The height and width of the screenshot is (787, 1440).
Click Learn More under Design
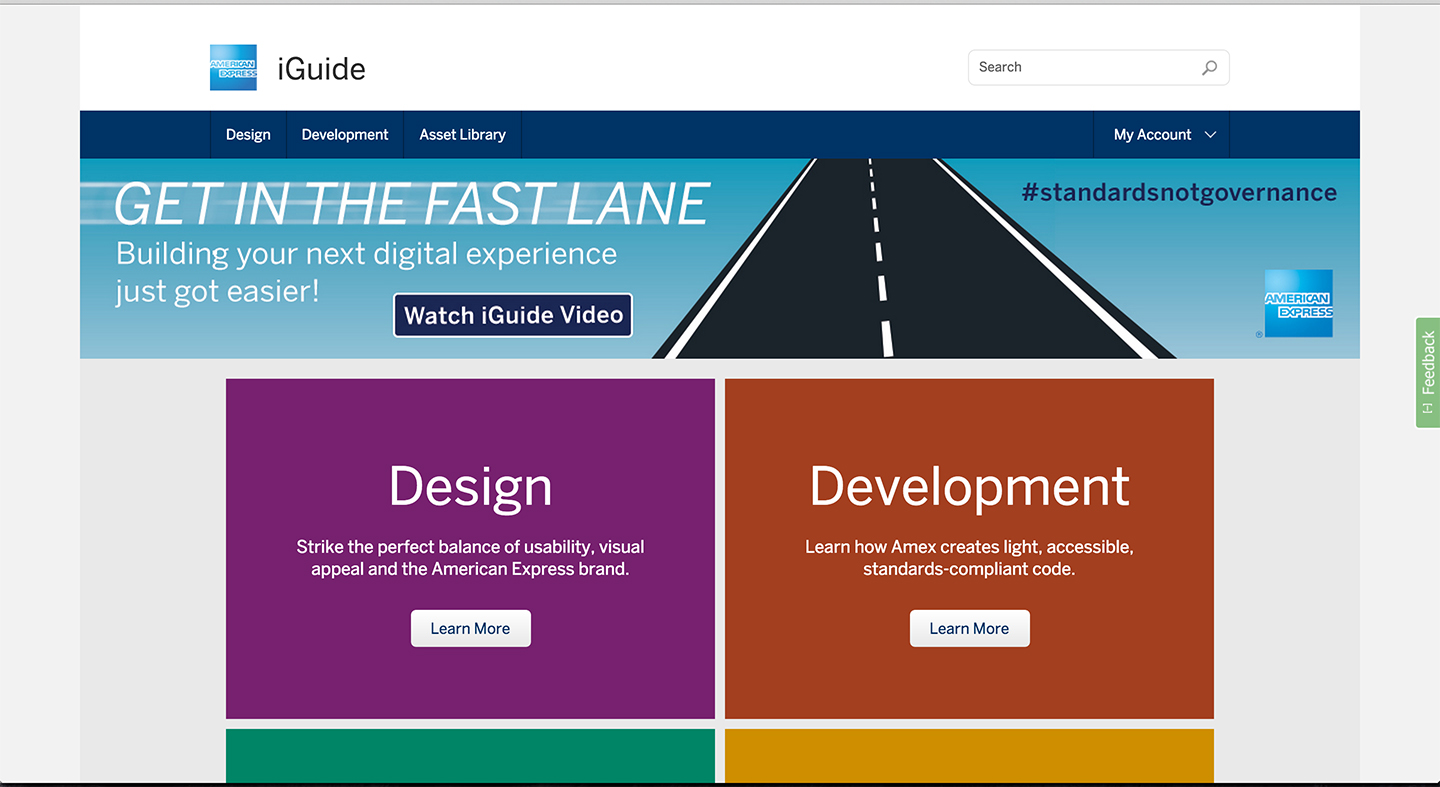coord(470,628)
